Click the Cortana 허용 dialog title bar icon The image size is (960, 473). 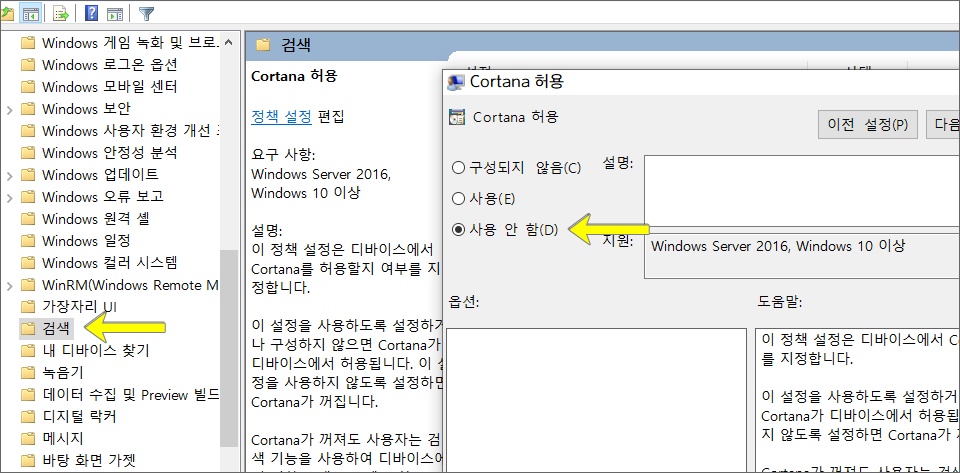pos(456,81)
